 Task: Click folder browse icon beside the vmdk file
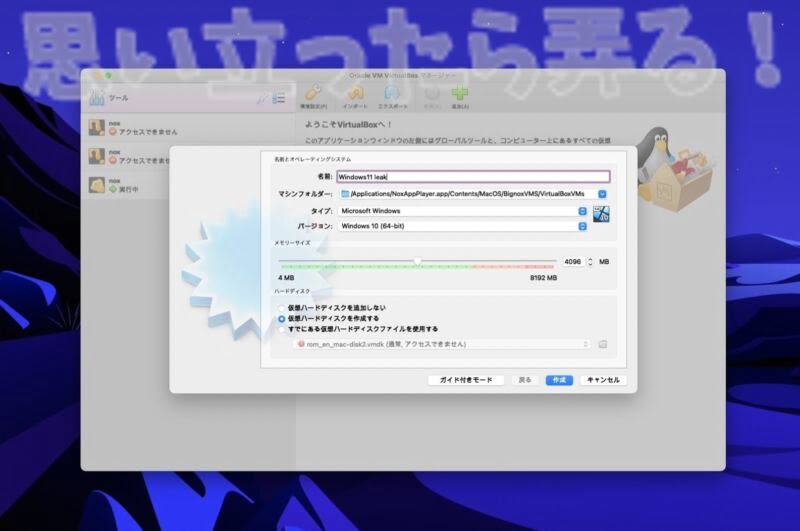coord(603,344)
